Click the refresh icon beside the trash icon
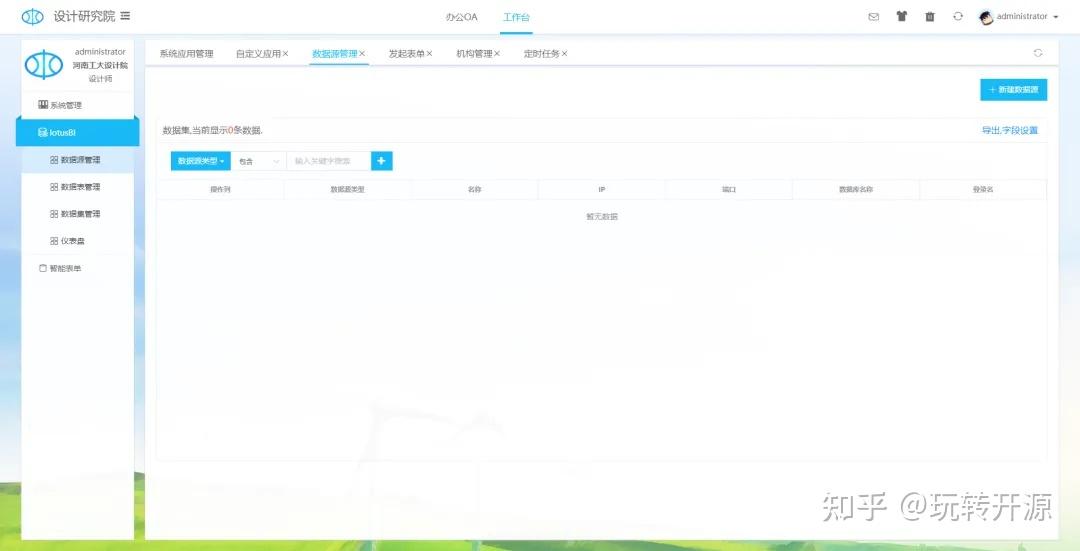Screen dimensions: 1080x551 (x=958, y=17)
